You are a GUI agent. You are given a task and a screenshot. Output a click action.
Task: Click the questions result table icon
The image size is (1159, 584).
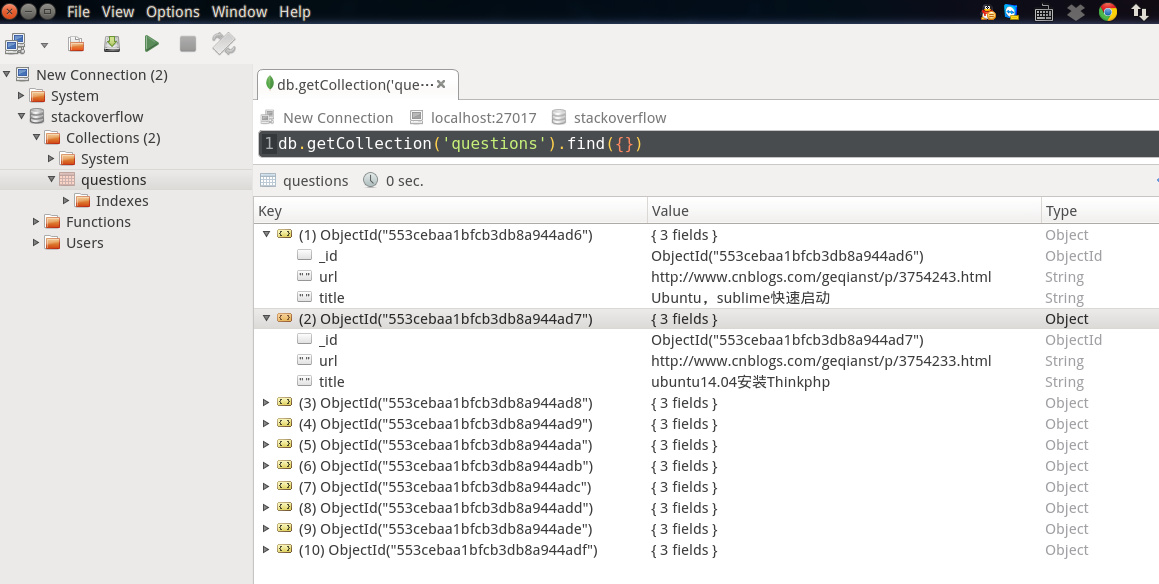(268, 180)
